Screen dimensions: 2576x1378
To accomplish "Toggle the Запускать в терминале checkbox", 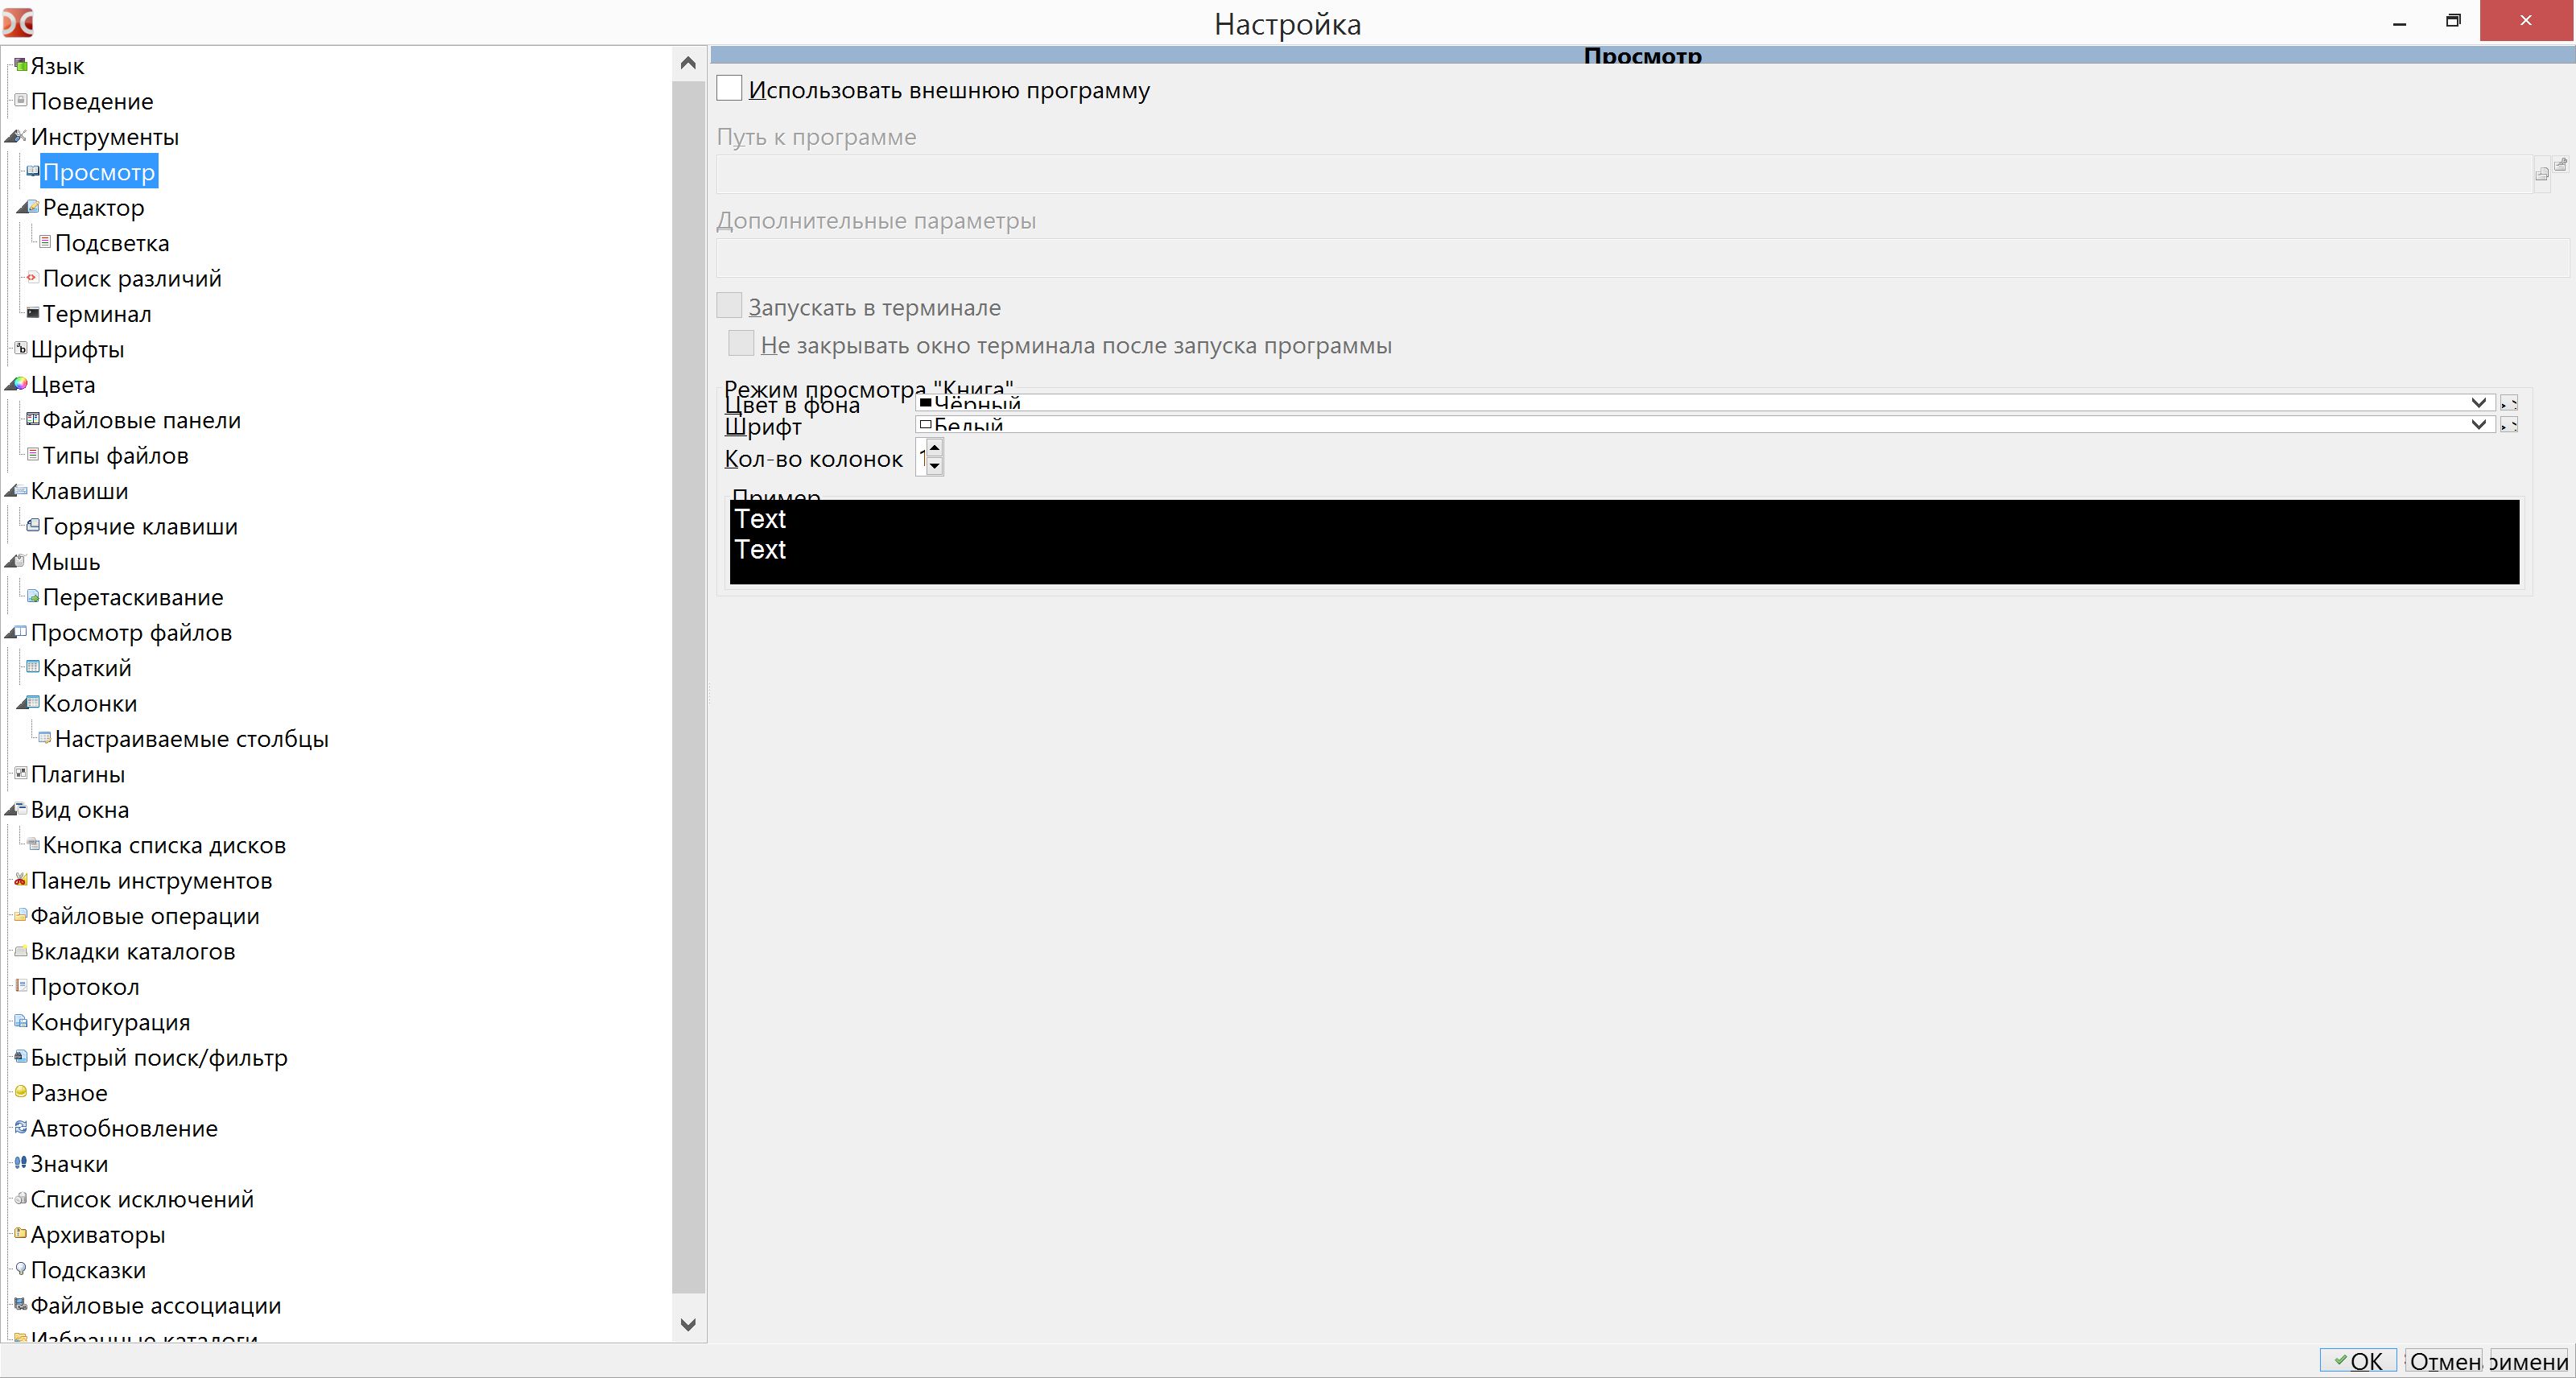I will tap(730, 306).
